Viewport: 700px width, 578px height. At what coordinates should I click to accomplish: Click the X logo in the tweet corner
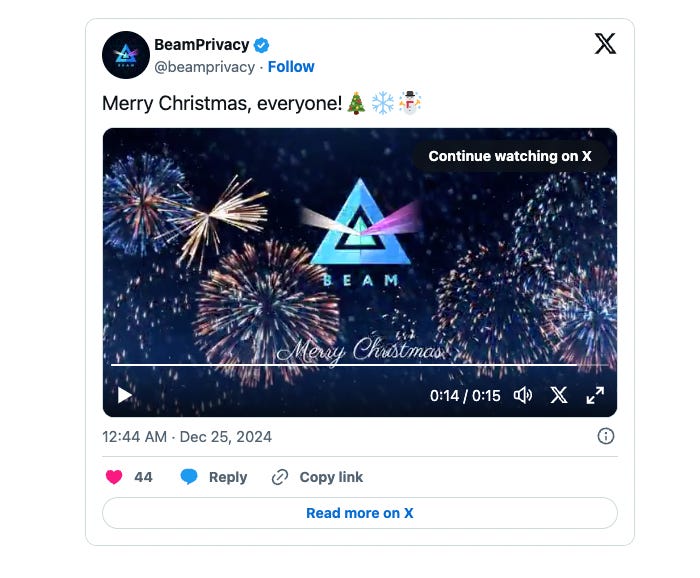point(605,43)
